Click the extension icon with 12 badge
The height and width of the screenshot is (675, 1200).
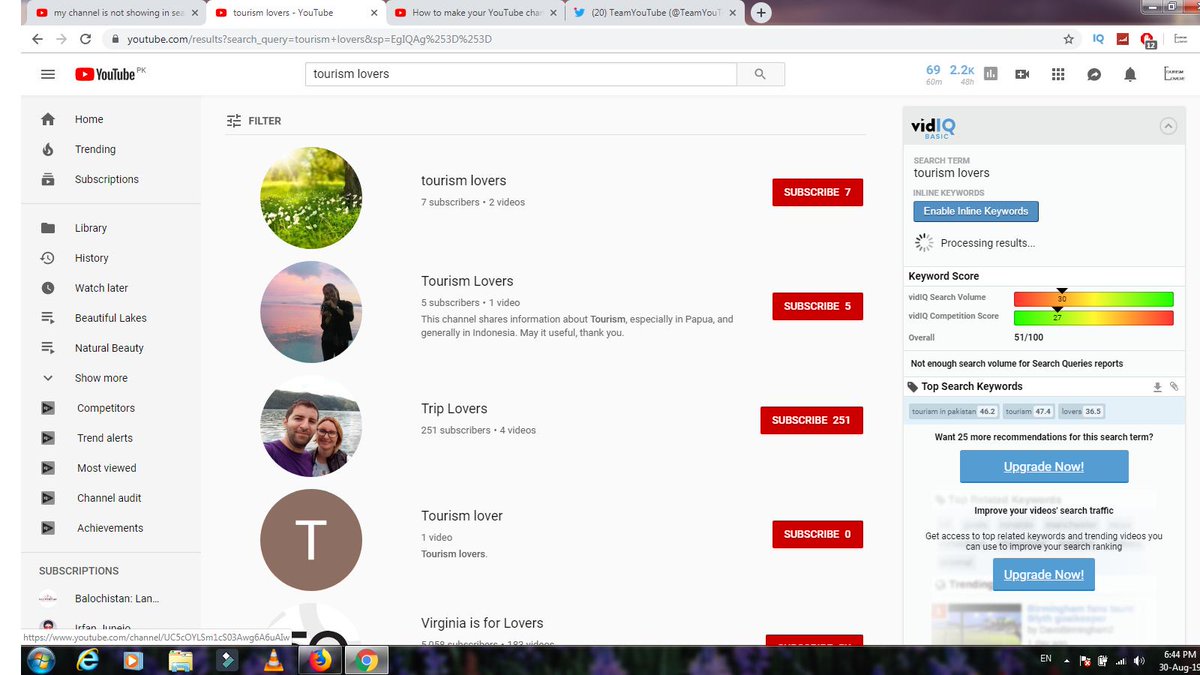click(x=1148, y=40)
